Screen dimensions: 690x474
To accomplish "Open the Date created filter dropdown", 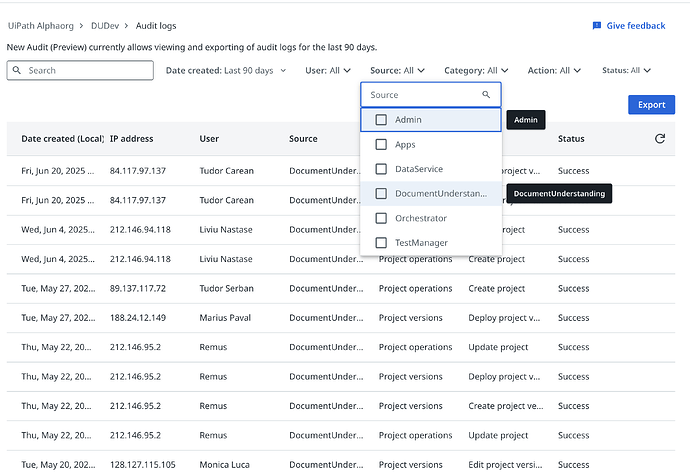I will point(226,70).
